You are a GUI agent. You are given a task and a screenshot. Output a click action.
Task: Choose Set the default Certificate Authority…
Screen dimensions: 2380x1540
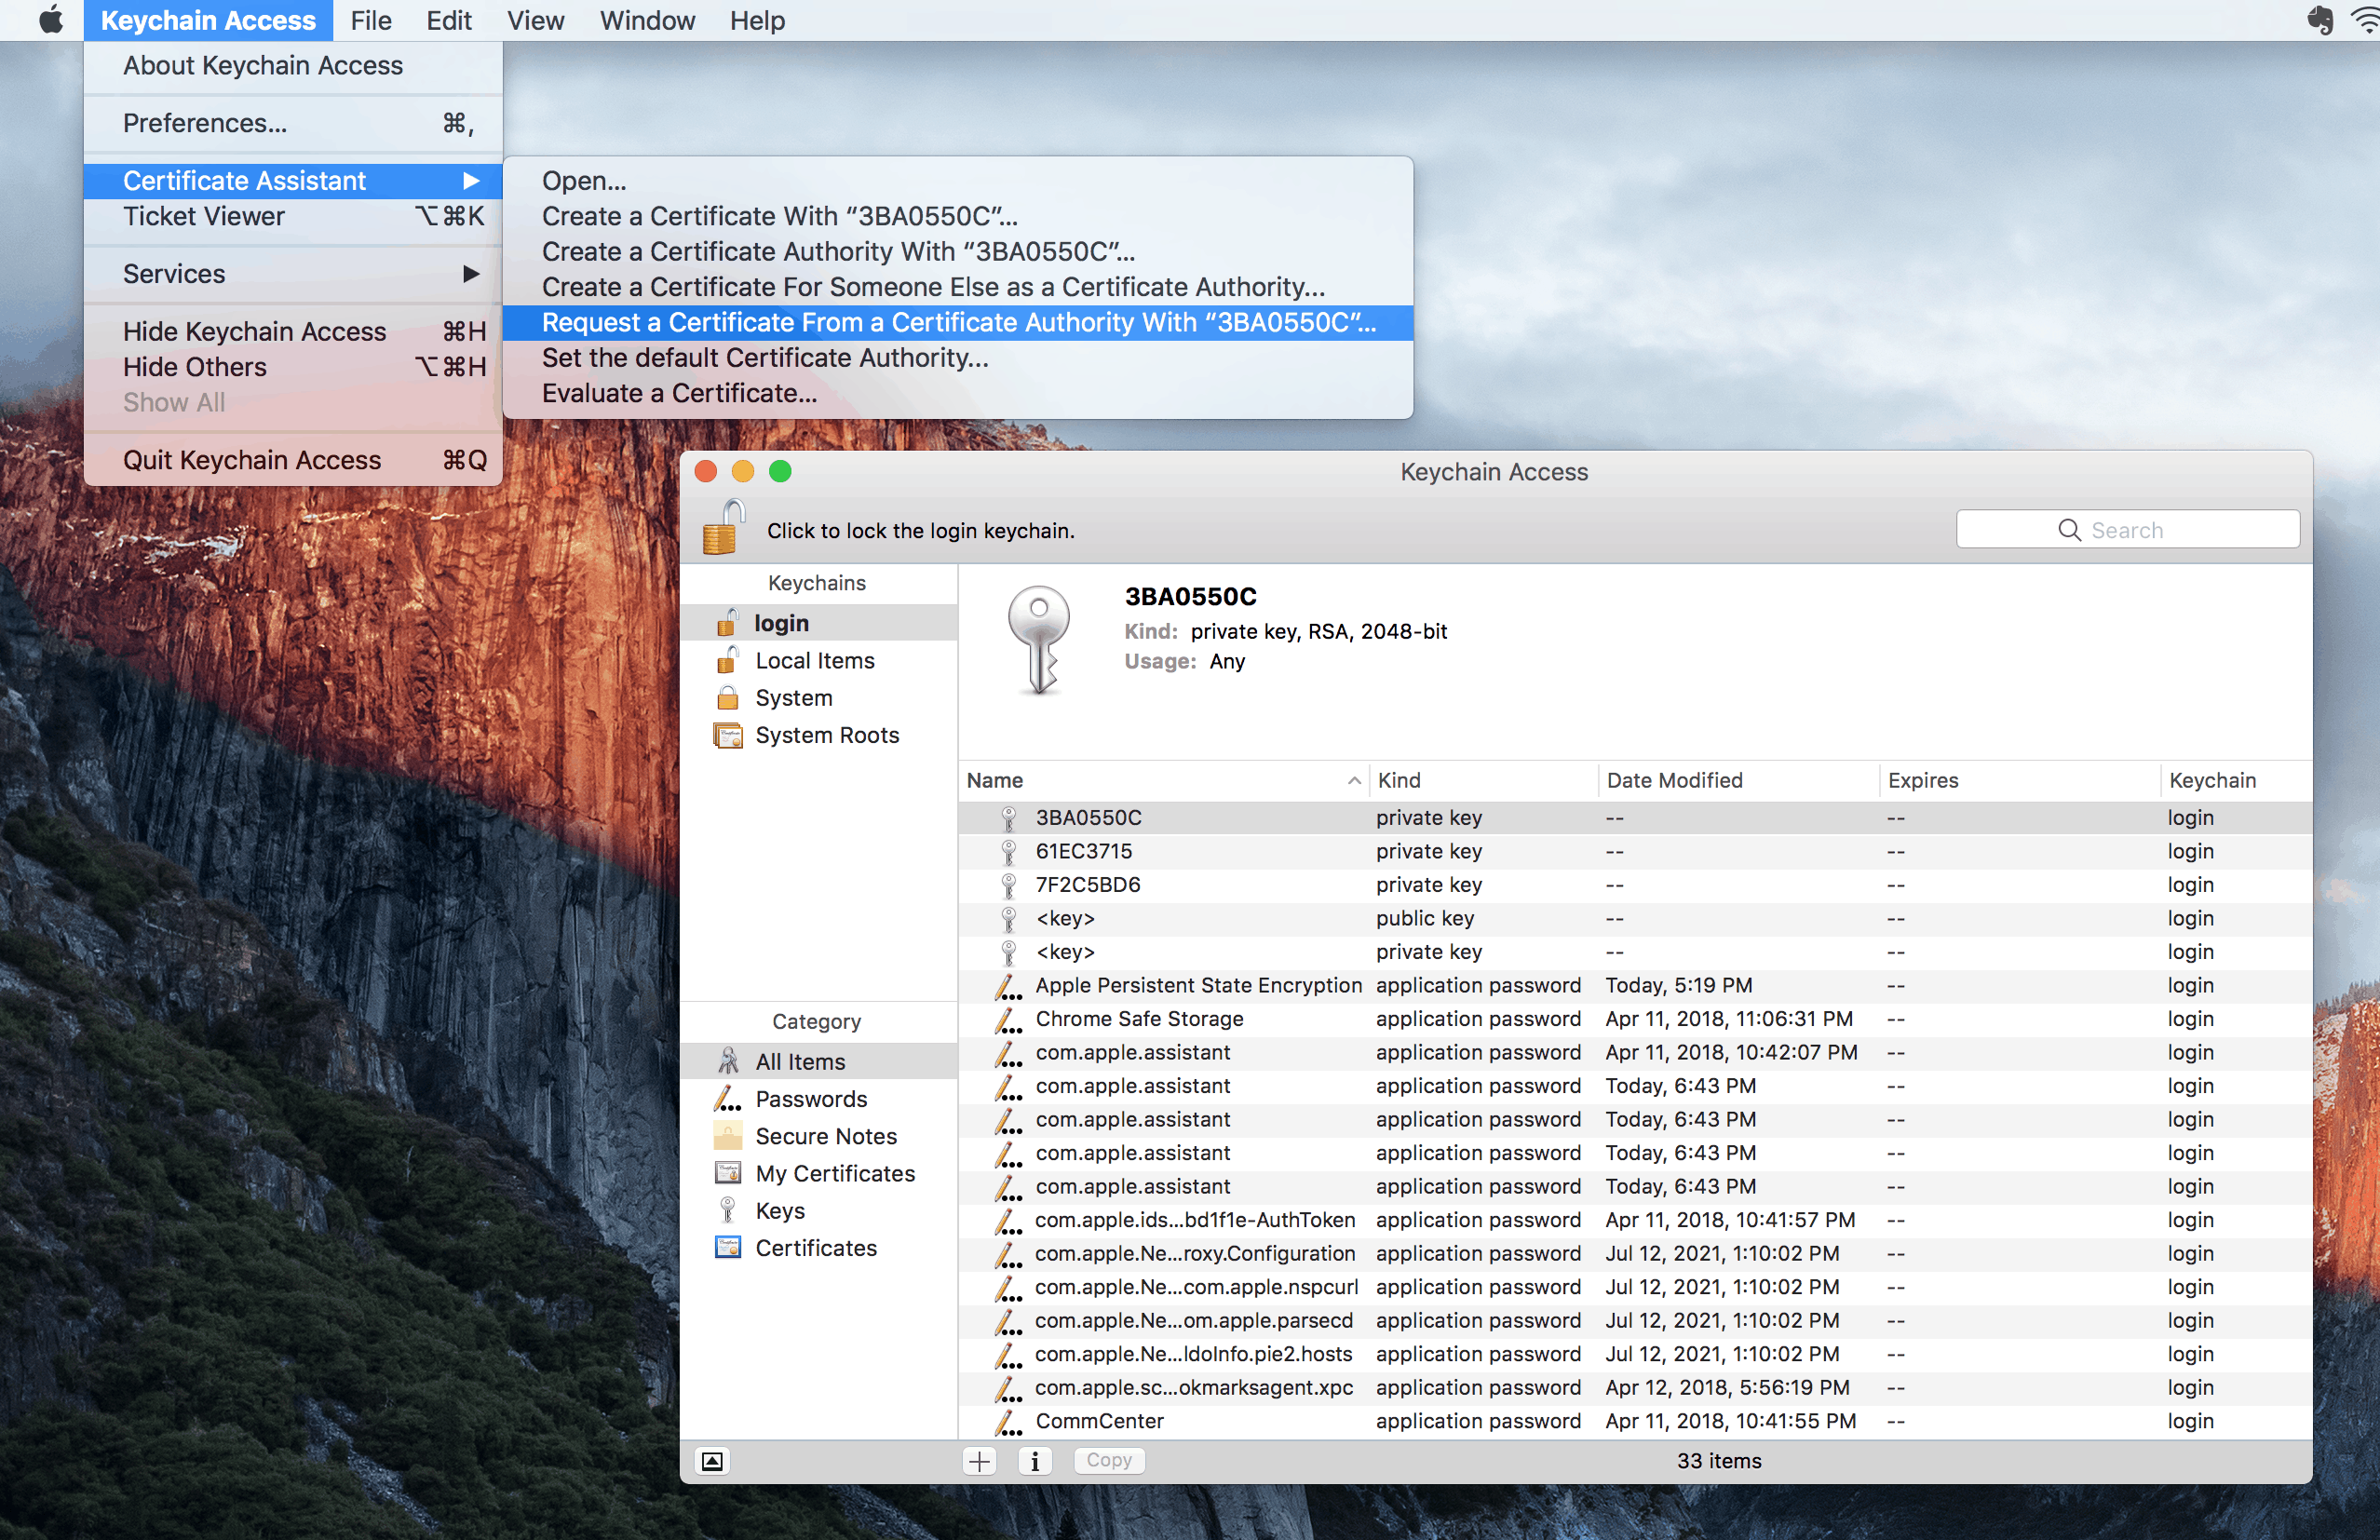coord(958,358)
